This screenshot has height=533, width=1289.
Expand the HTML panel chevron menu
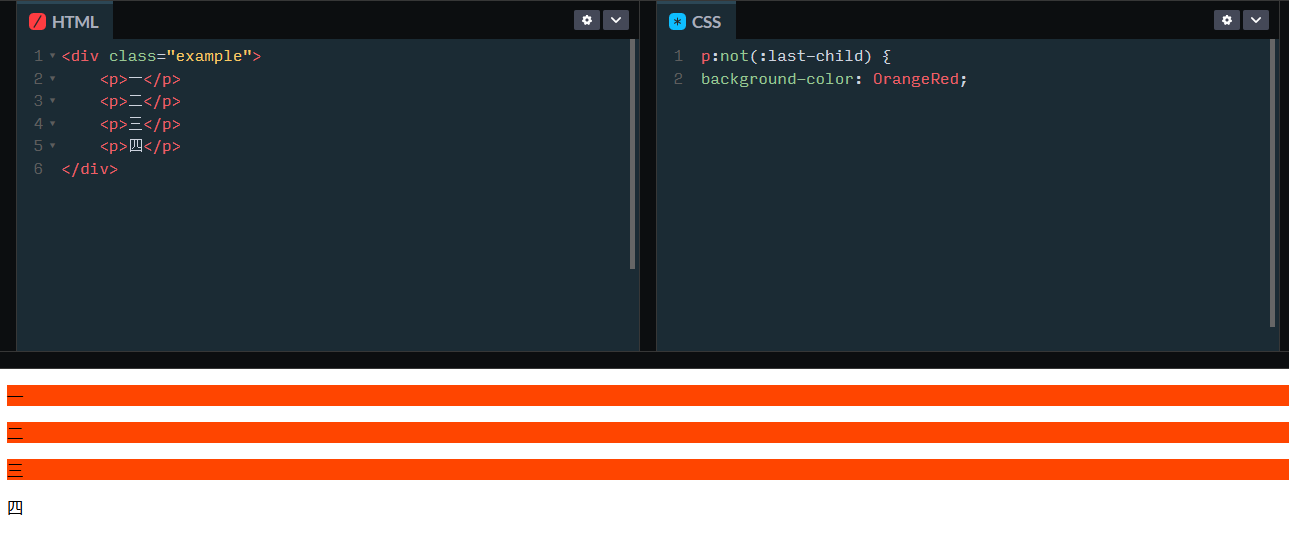coord(615,20)
